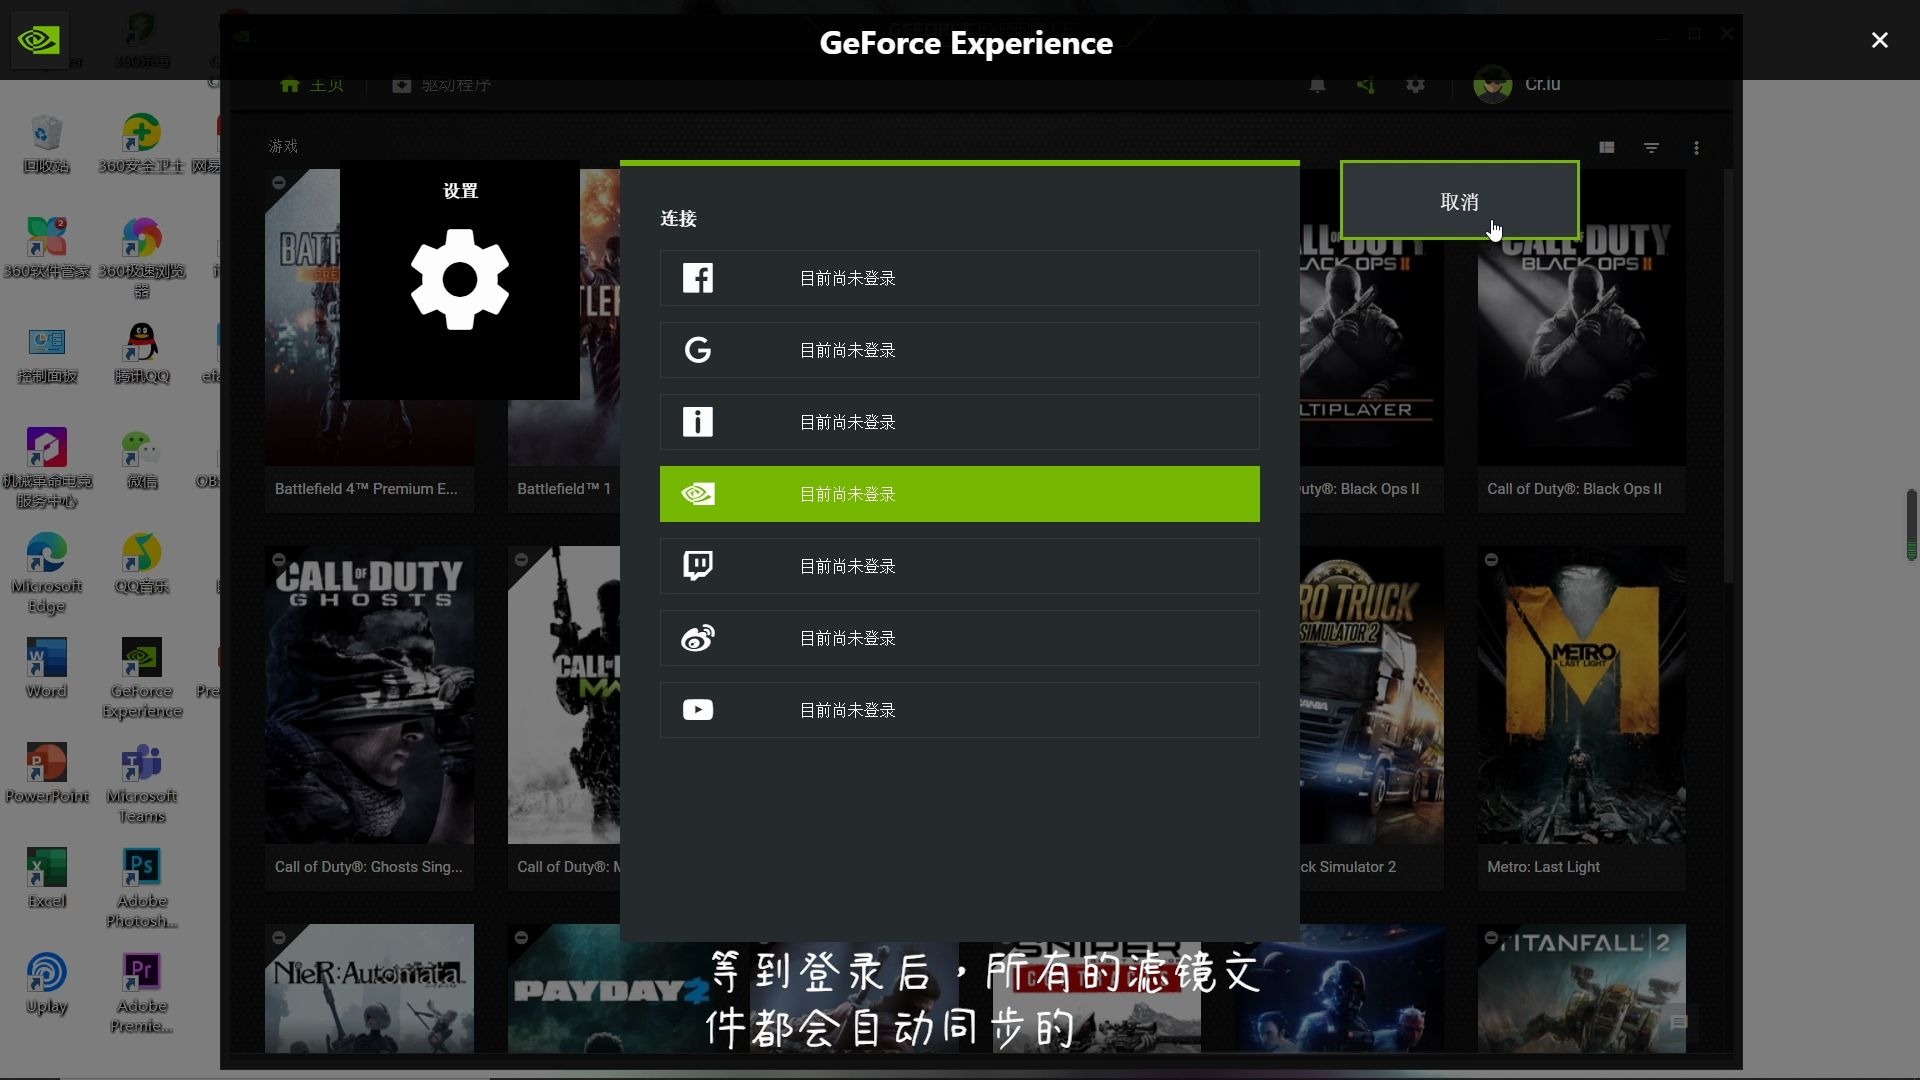Click the 连接 section header
This screenshot has width=1920, height=1080.
point(678,218)
